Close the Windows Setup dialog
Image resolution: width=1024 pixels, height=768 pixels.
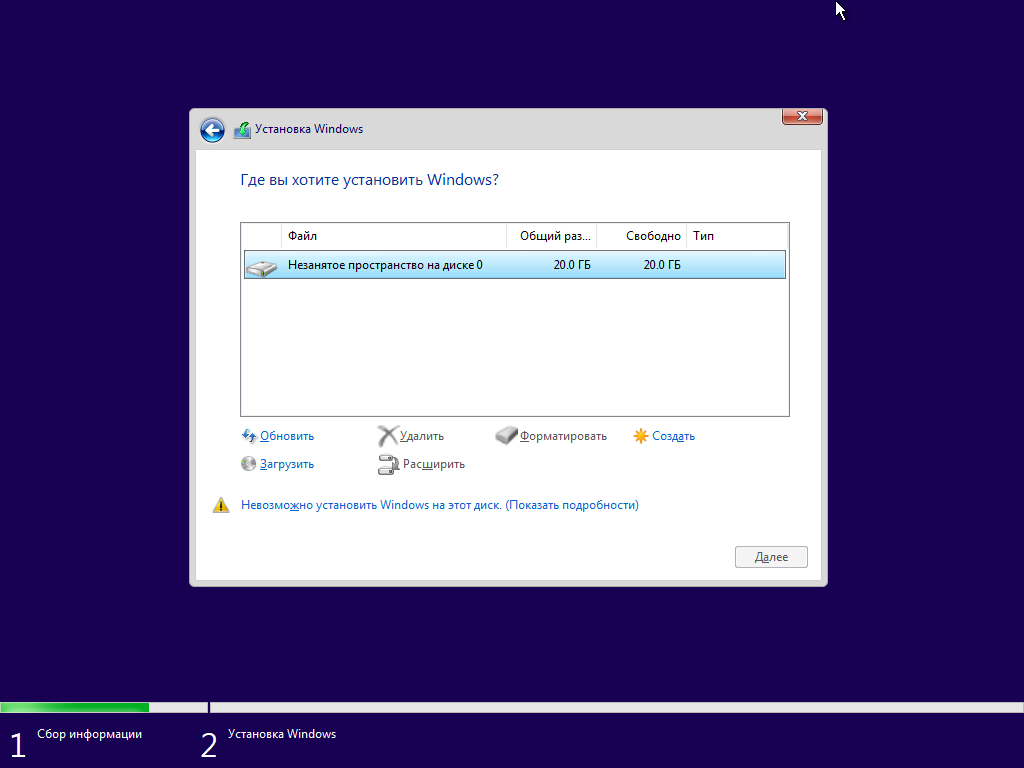[802, 117]
